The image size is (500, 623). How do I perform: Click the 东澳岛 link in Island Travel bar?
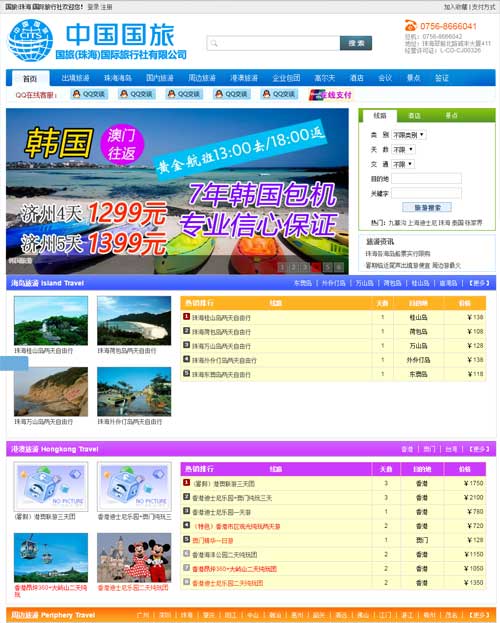point(303,283)
